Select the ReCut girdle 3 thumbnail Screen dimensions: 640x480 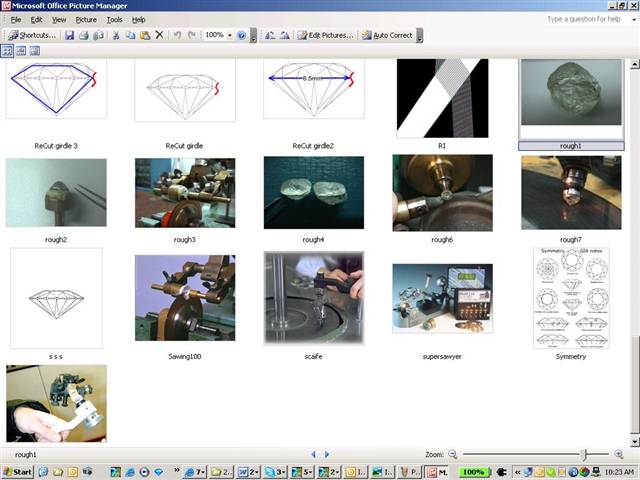[x=56, y=89]
